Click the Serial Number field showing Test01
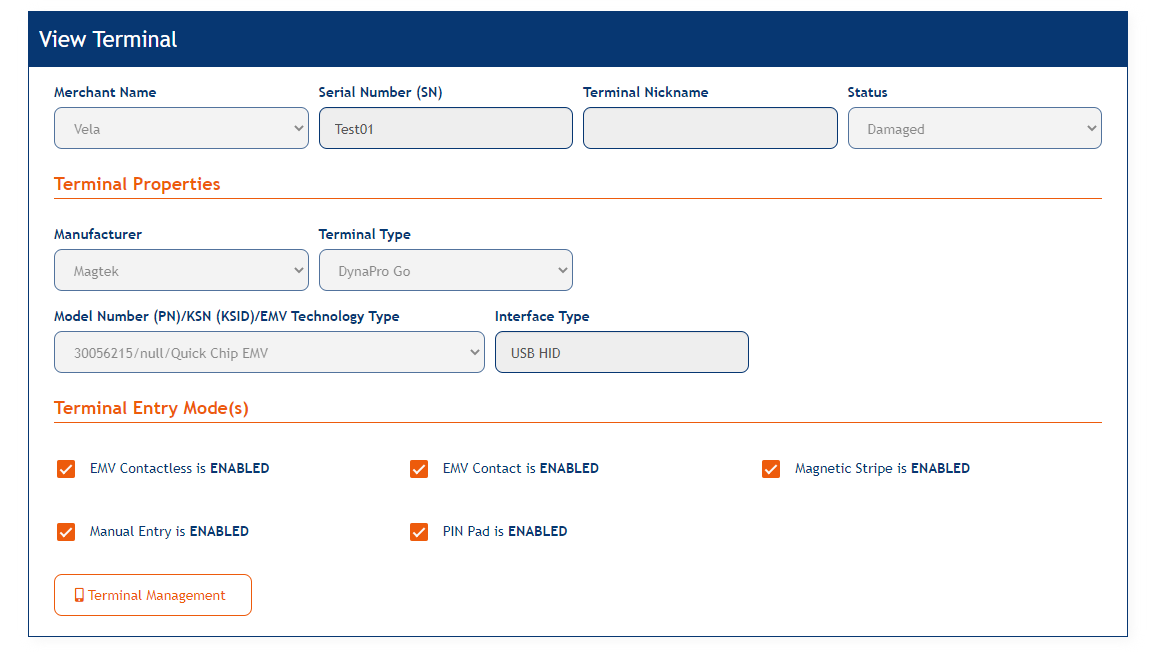The image size is (1150, 652). point(445,127)
